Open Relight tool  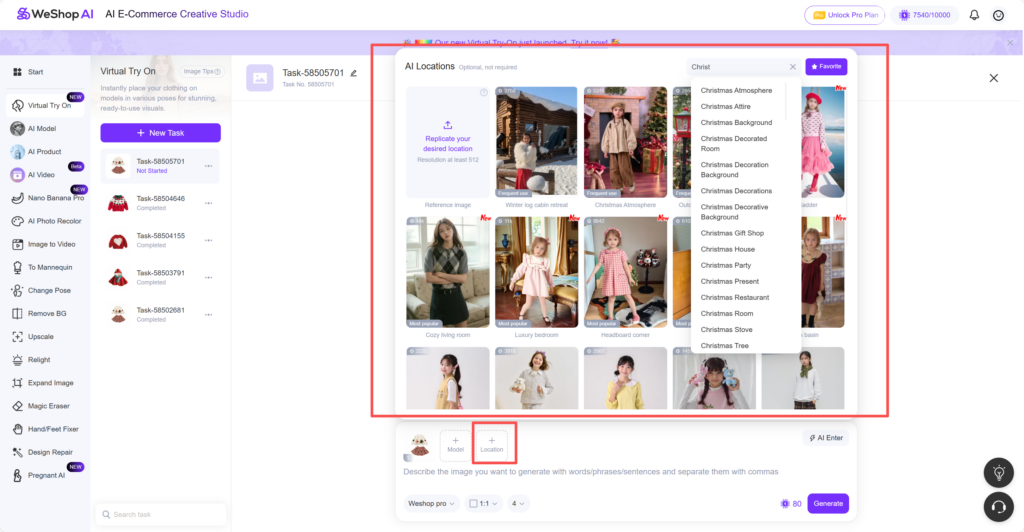pos(33,360)
